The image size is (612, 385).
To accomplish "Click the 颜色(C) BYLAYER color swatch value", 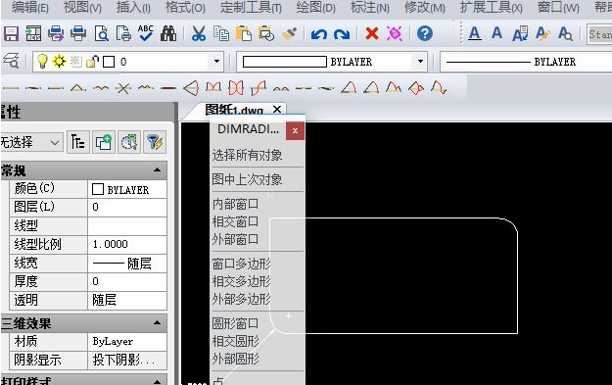I will [x=127, y=189].
